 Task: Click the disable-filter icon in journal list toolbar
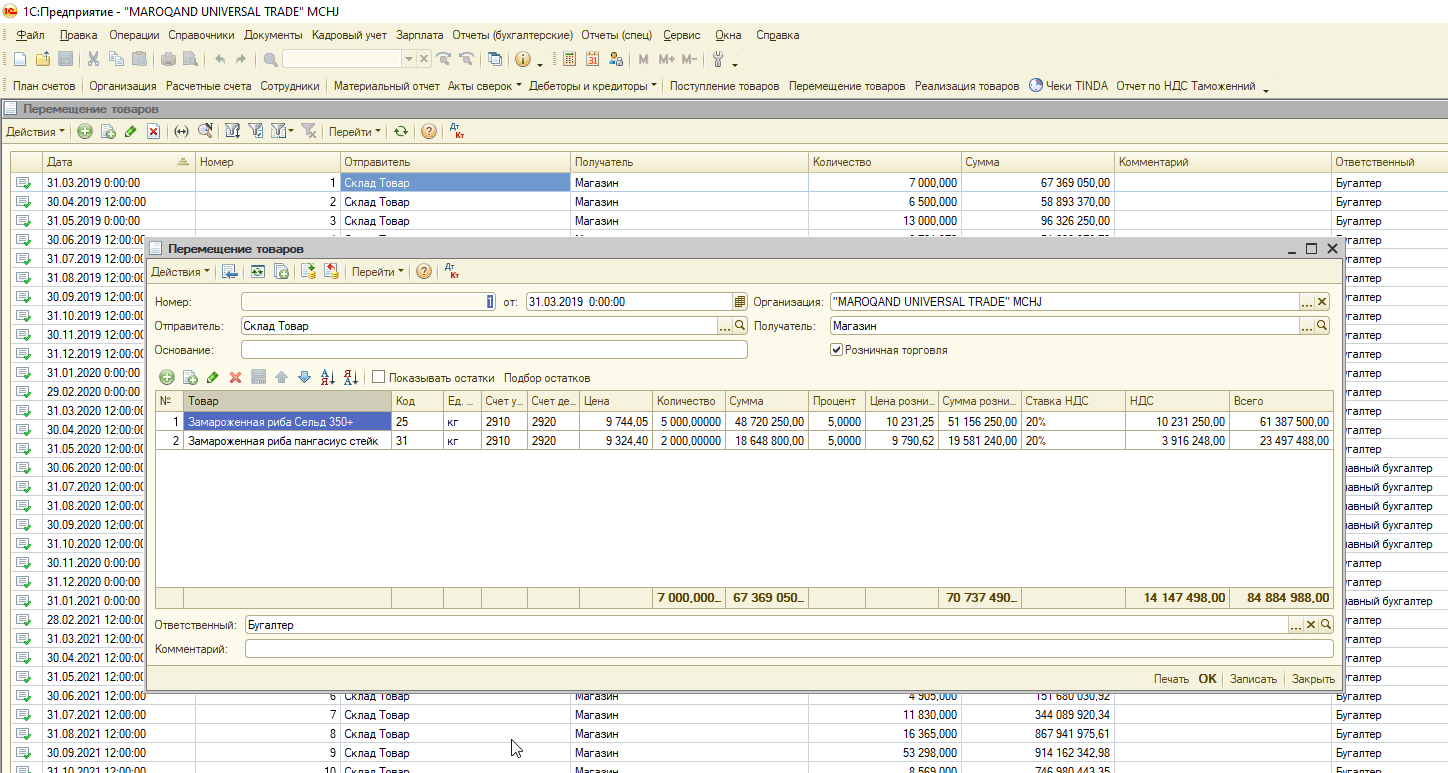point(309,131)
